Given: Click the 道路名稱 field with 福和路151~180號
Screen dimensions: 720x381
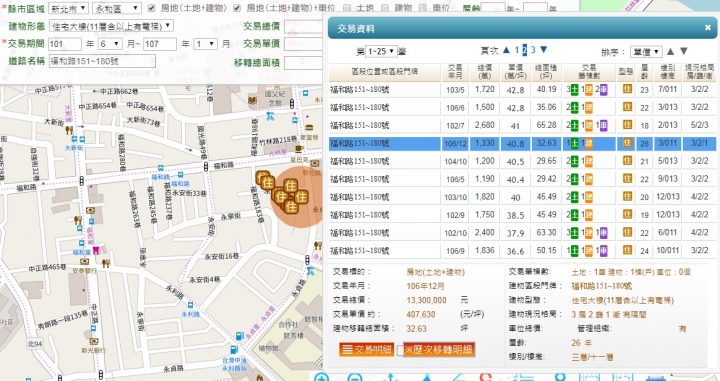Looking at the screenshot, I should (102, 62).
